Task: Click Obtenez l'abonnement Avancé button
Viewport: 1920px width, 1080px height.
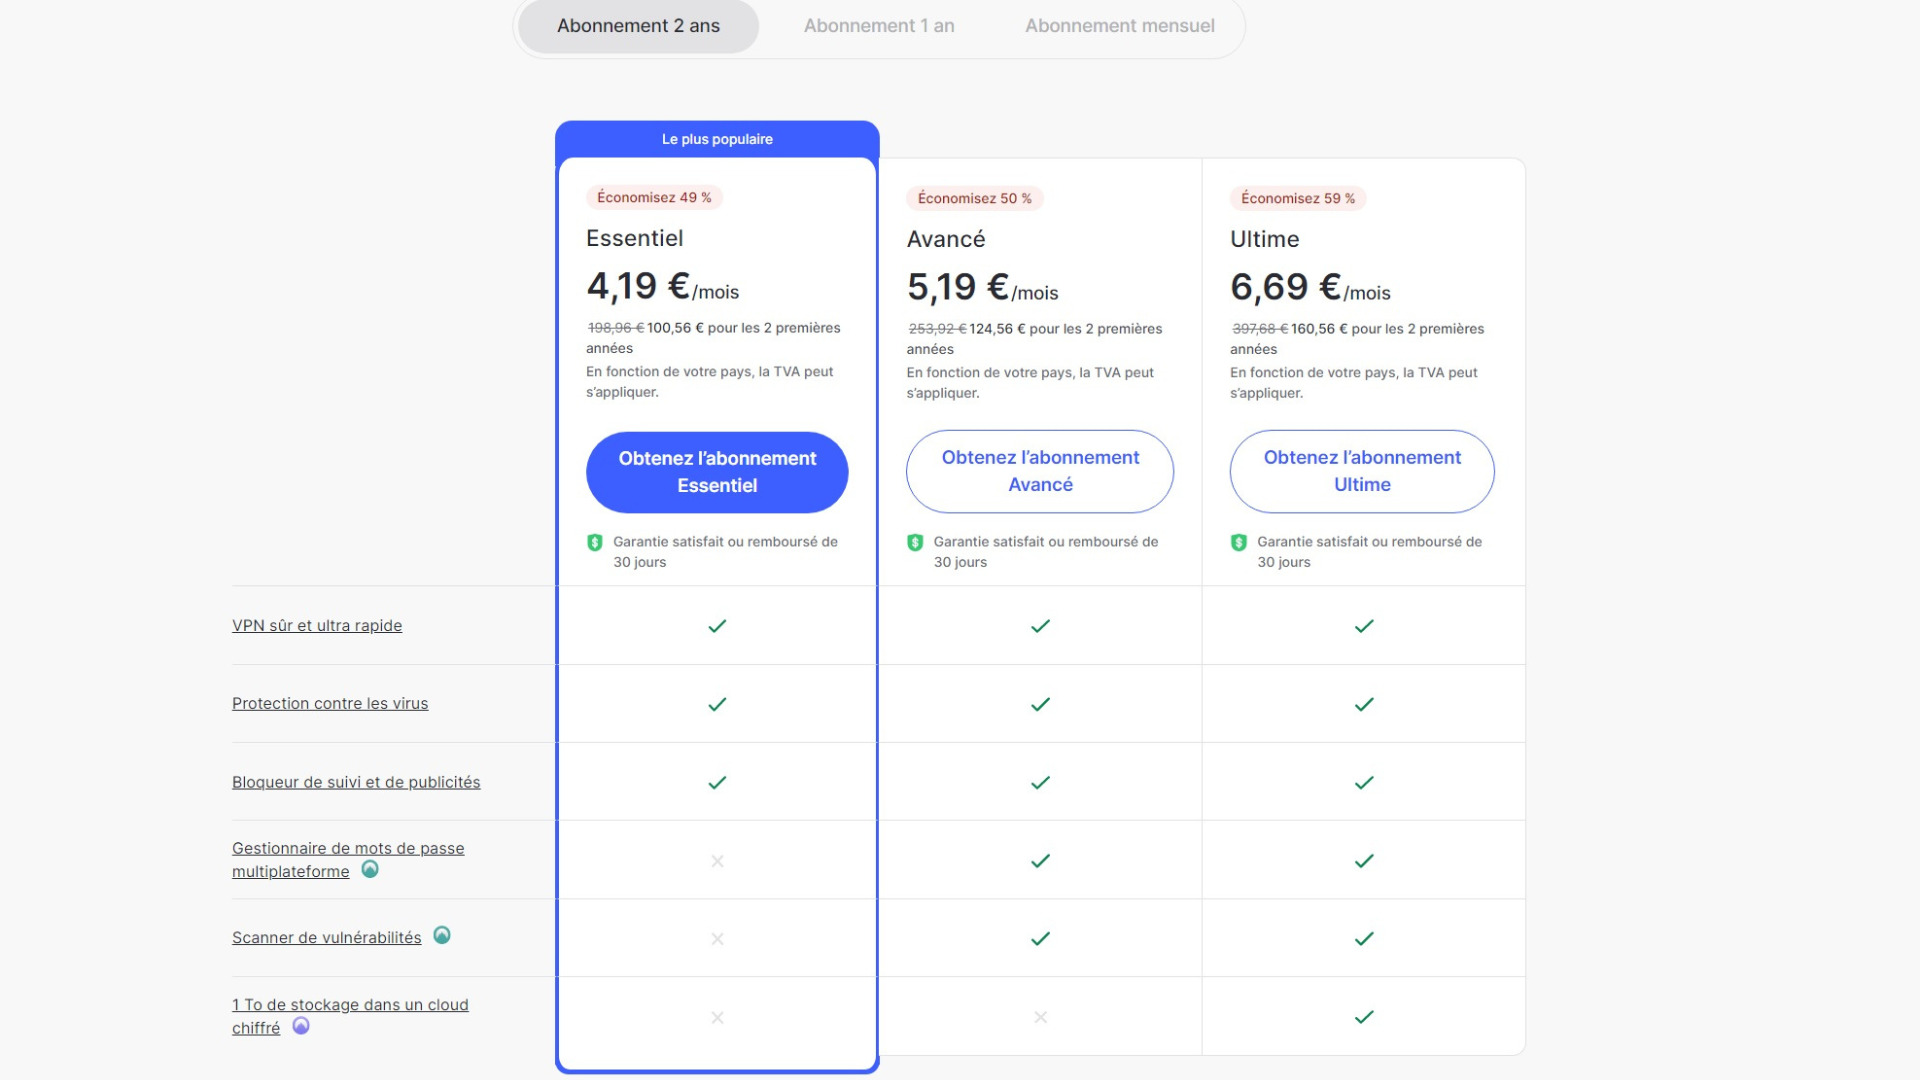Action: coord(1040,471)
